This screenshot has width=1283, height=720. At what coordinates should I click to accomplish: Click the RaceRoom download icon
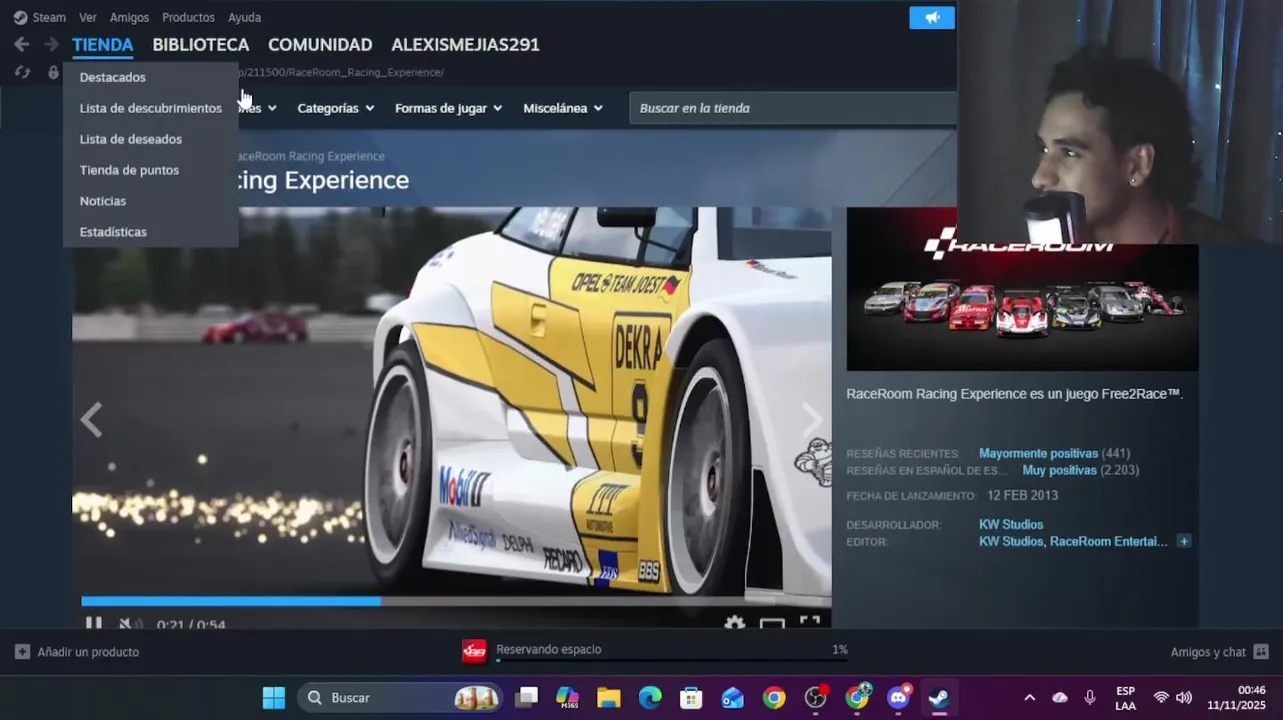pyautogui.click(x=474, y=651)
